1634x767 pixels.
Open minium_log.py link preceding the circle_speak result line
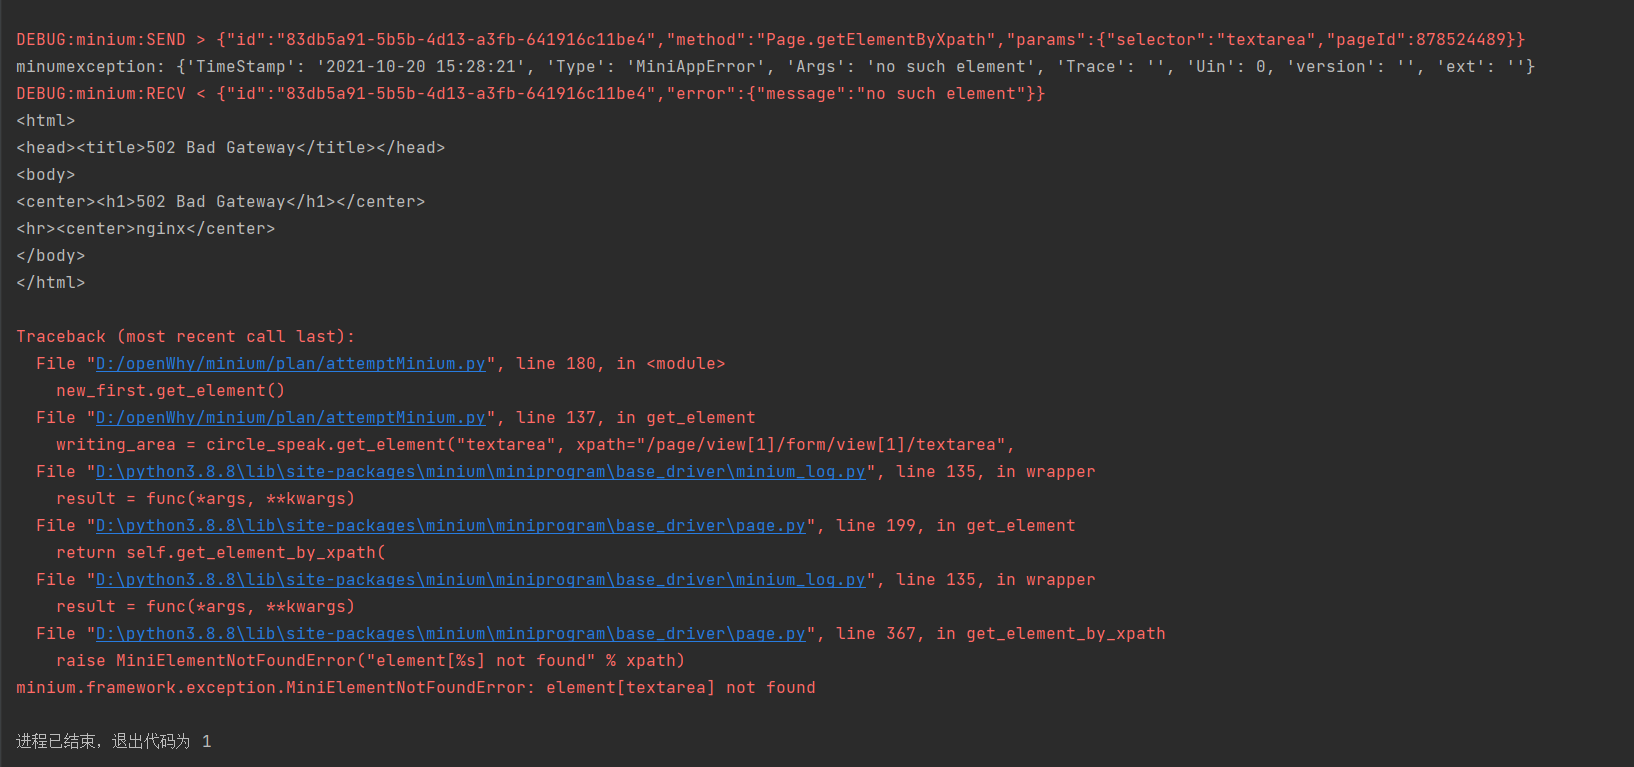(x=481, y=472)
